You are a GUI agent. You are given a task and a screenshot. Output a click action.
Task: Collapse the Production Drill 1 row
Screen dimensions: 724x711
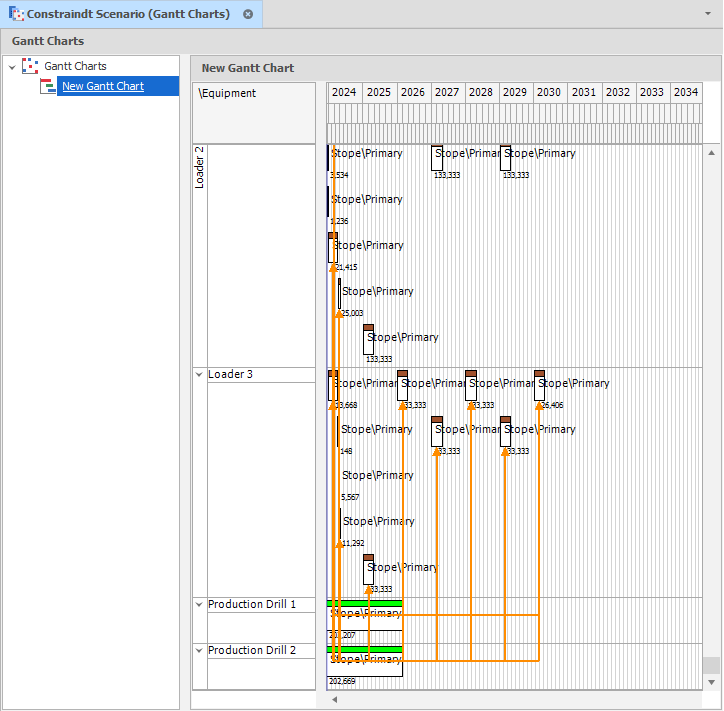pyautogui.click(x=198, y=605)
